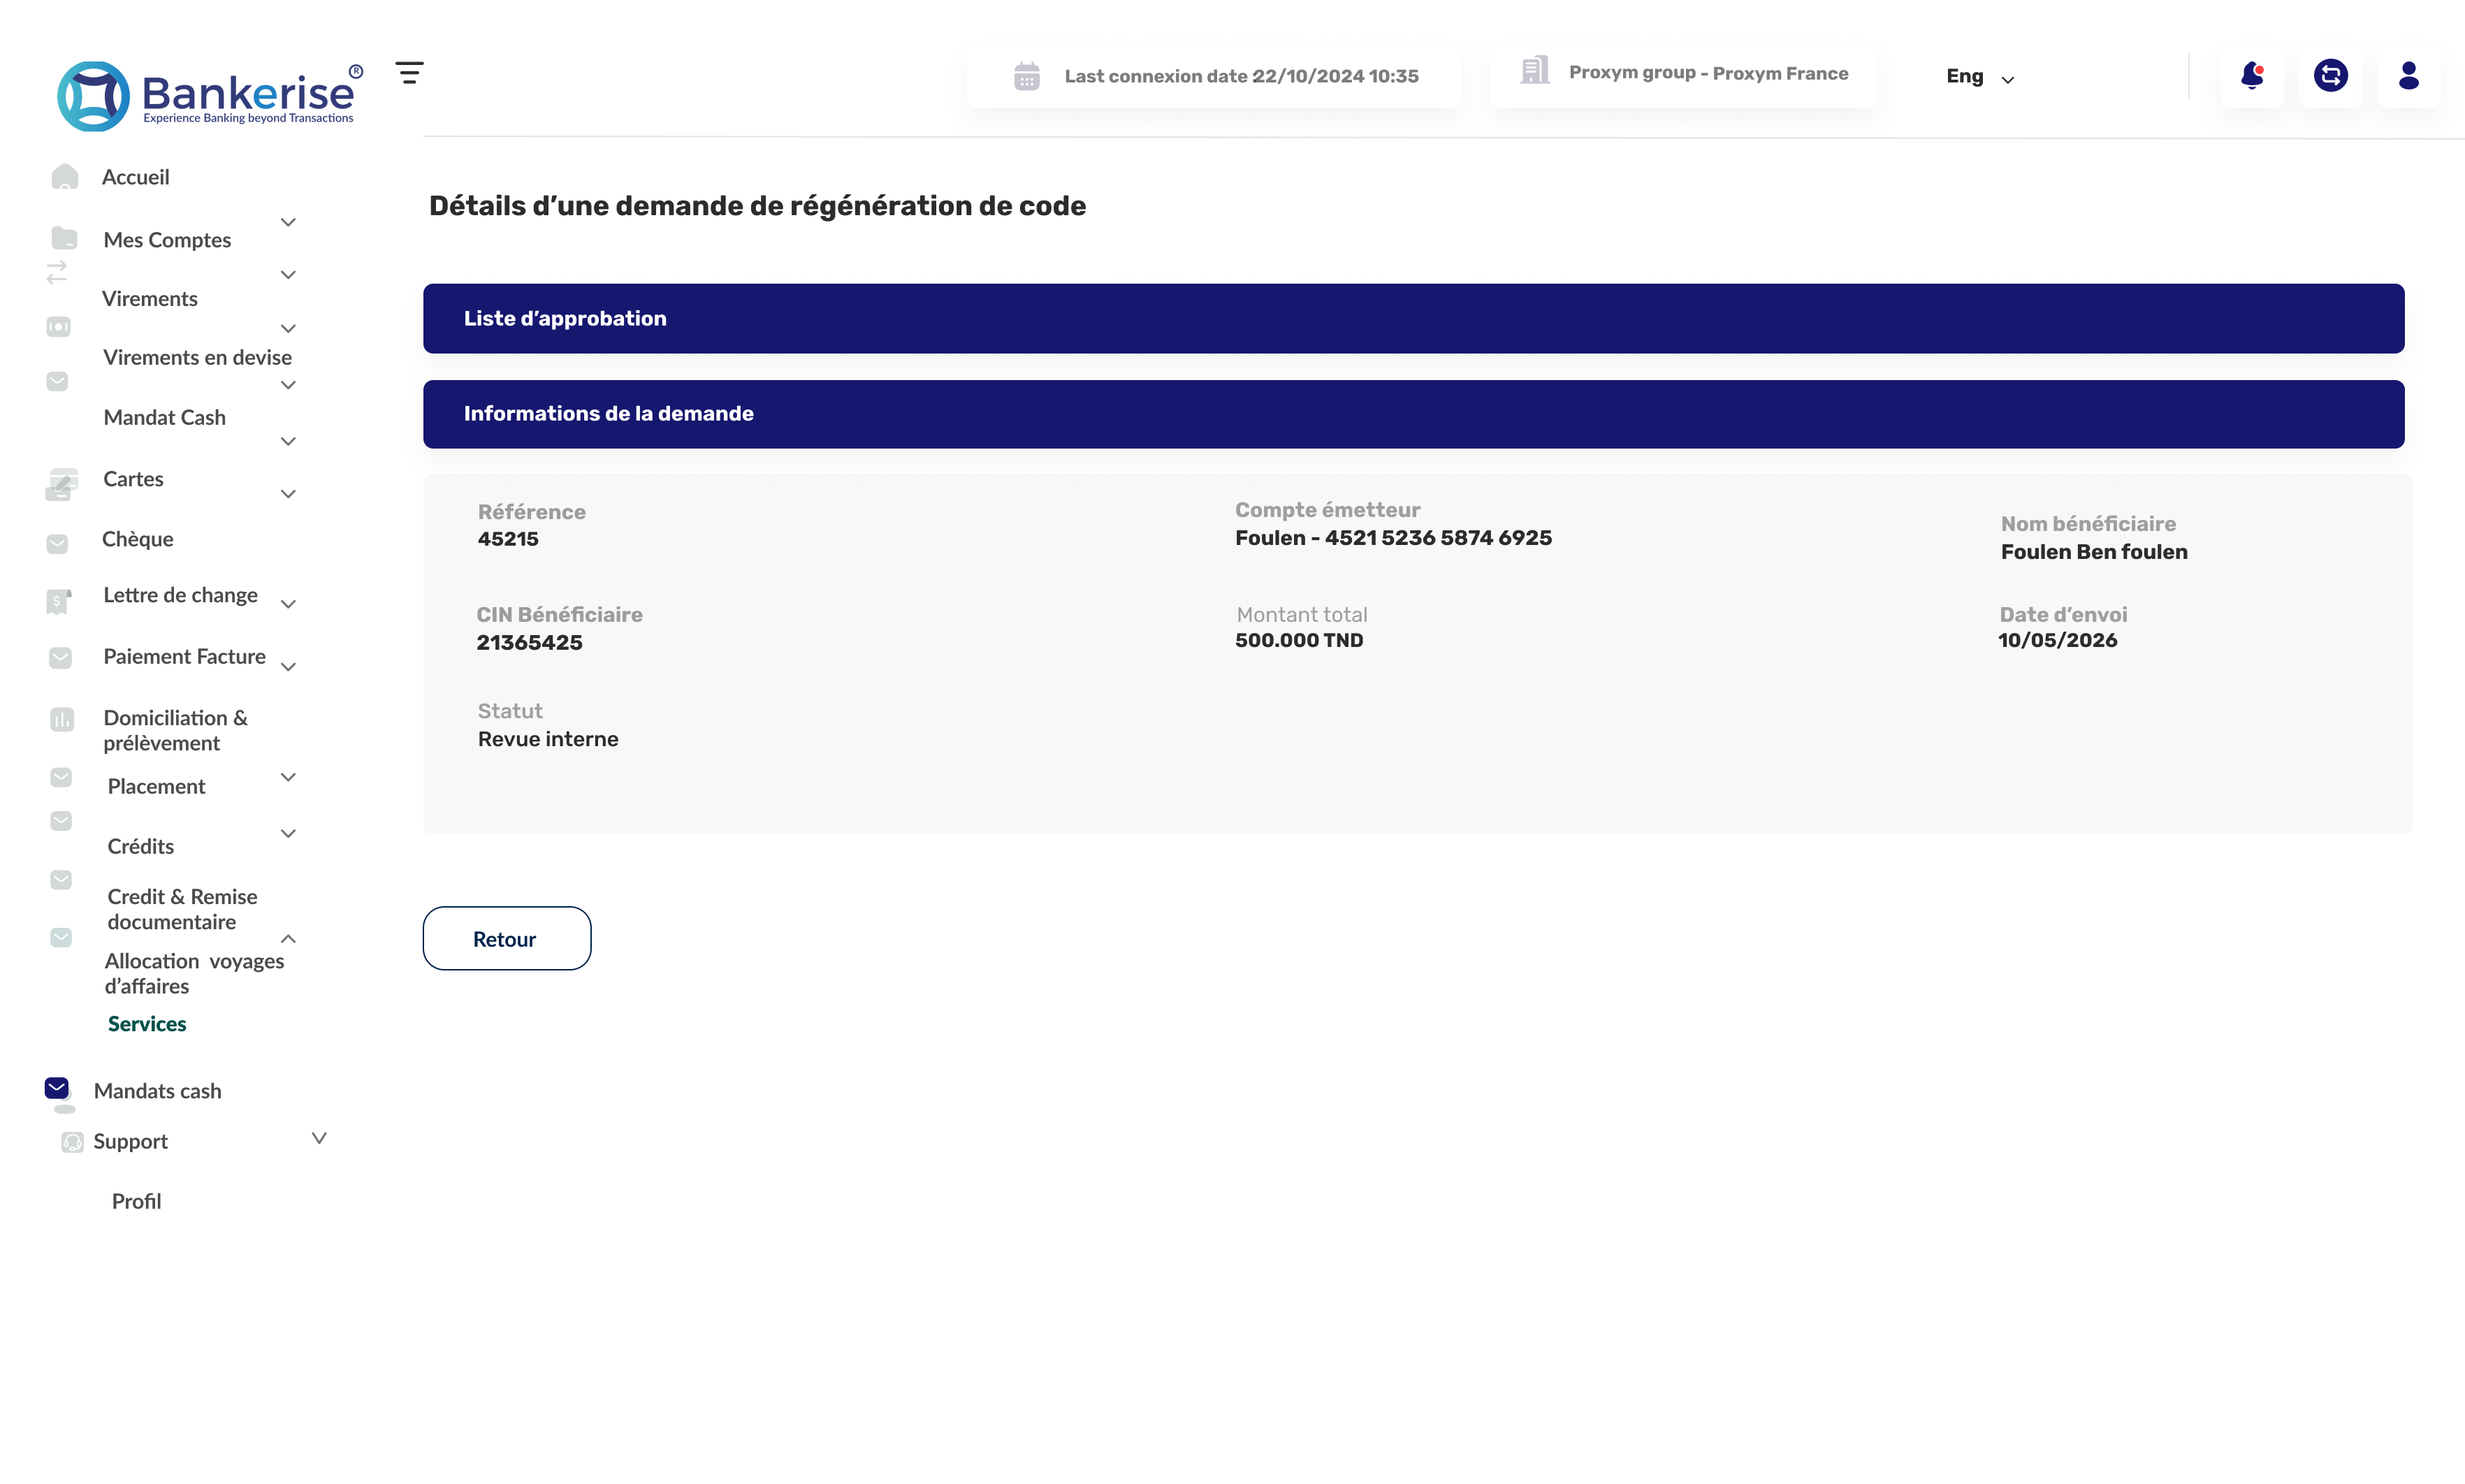Screen dimensions: 2465x1484
Task: Click the Virements transfer arrows icon
Action: tap(57, 272)
